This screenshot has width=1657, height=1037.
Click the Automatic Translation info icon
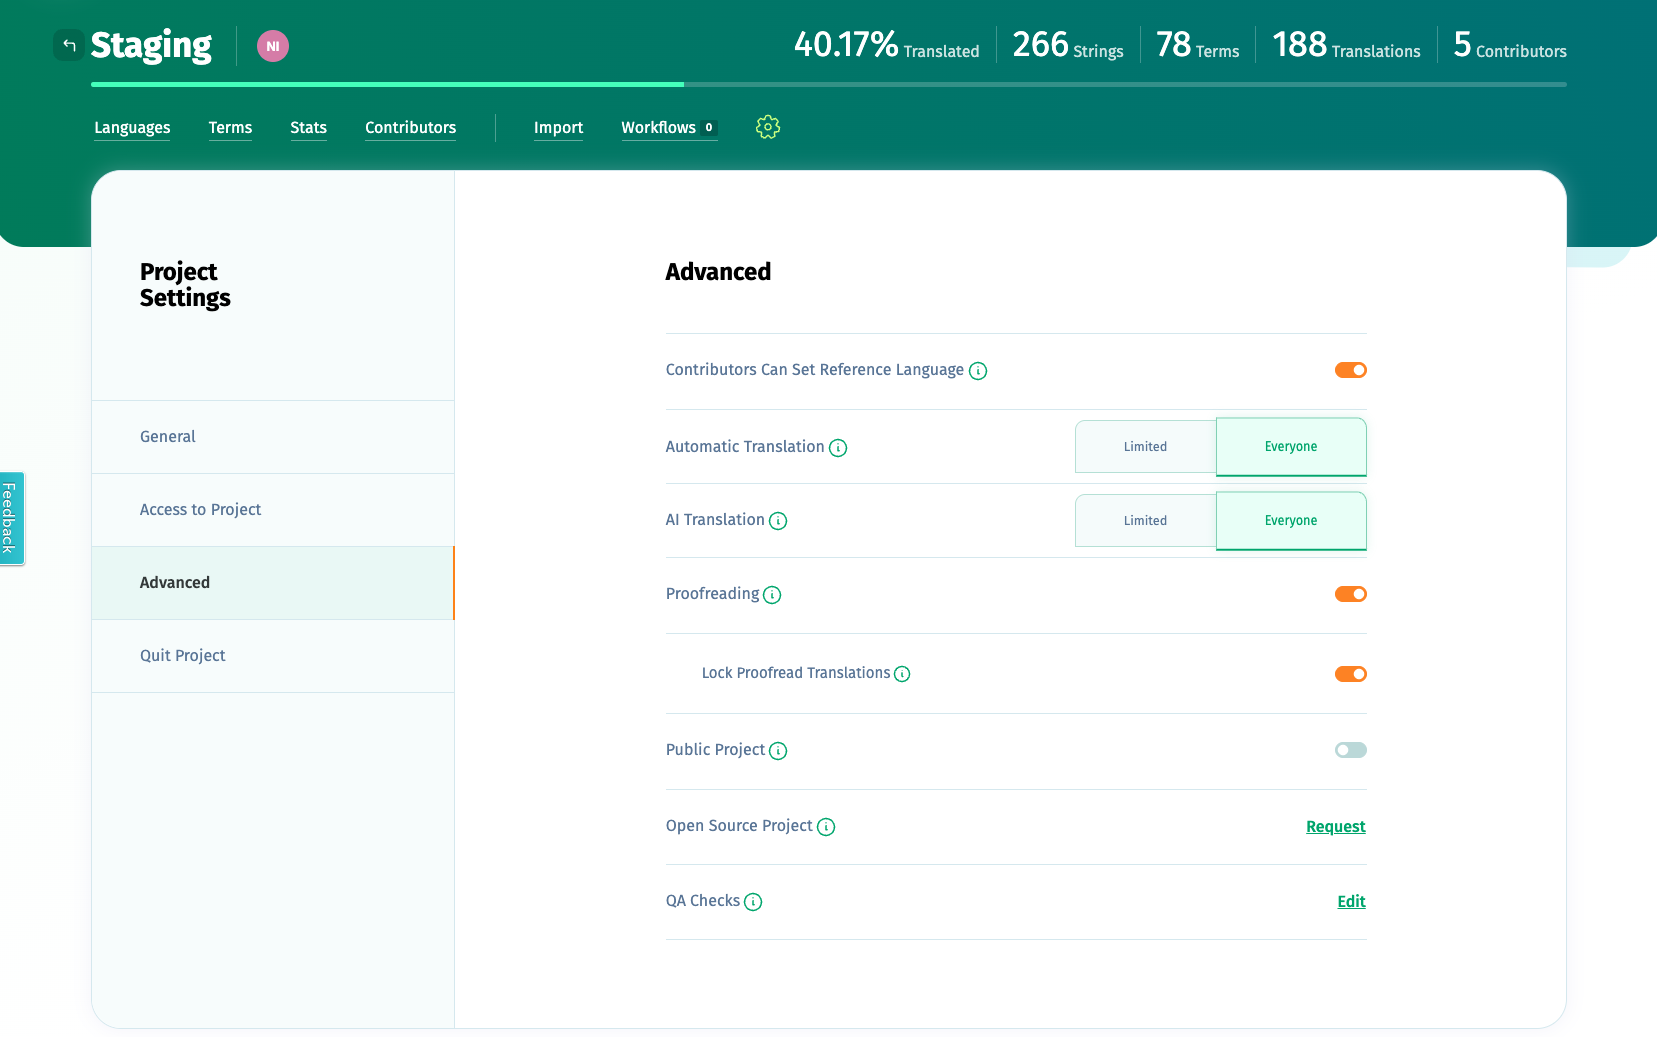tap(838, 448)
